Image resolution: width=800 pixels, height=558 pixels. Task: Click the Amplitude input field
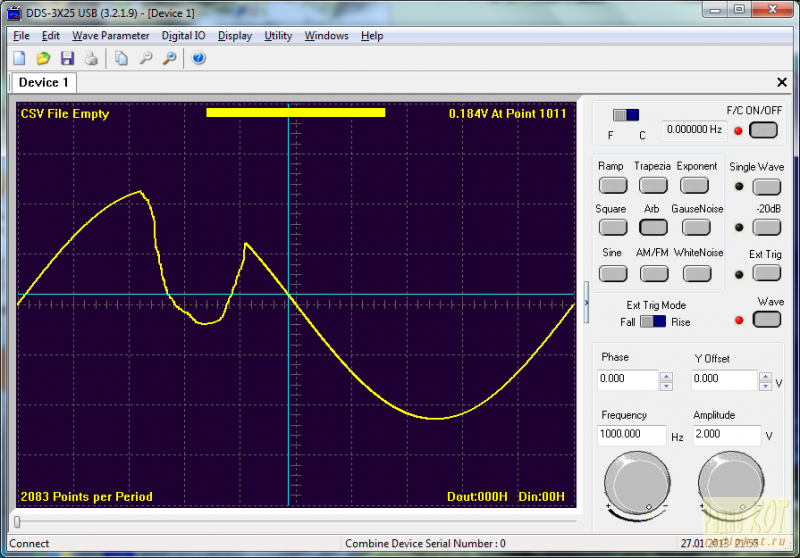727,435
